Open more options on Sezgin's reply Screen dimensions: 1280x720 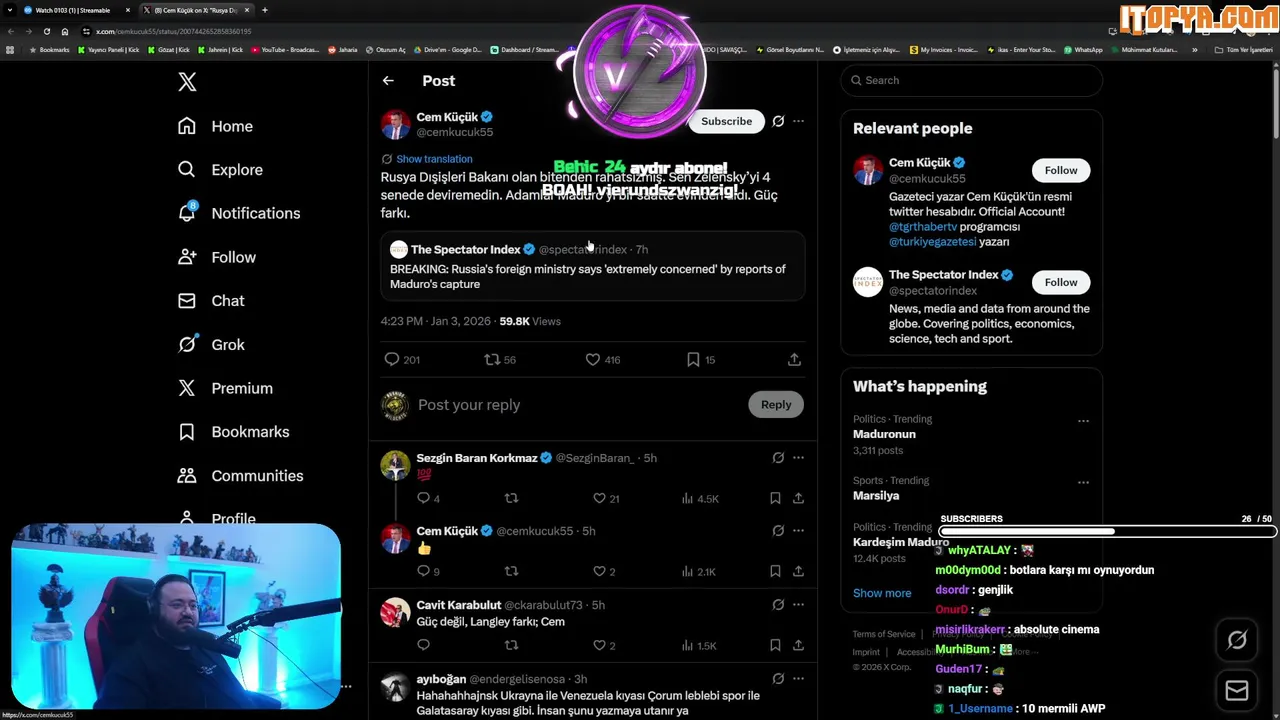tap(798, 458)
